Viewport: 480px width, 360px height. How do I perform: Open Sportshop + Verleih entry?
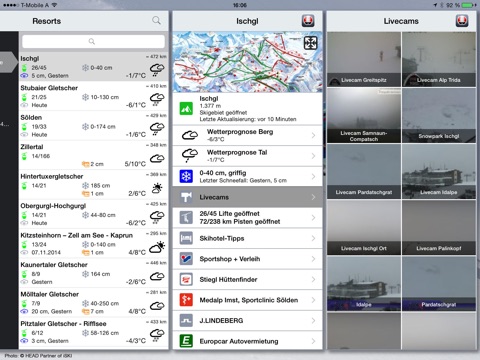click(247, 259)
